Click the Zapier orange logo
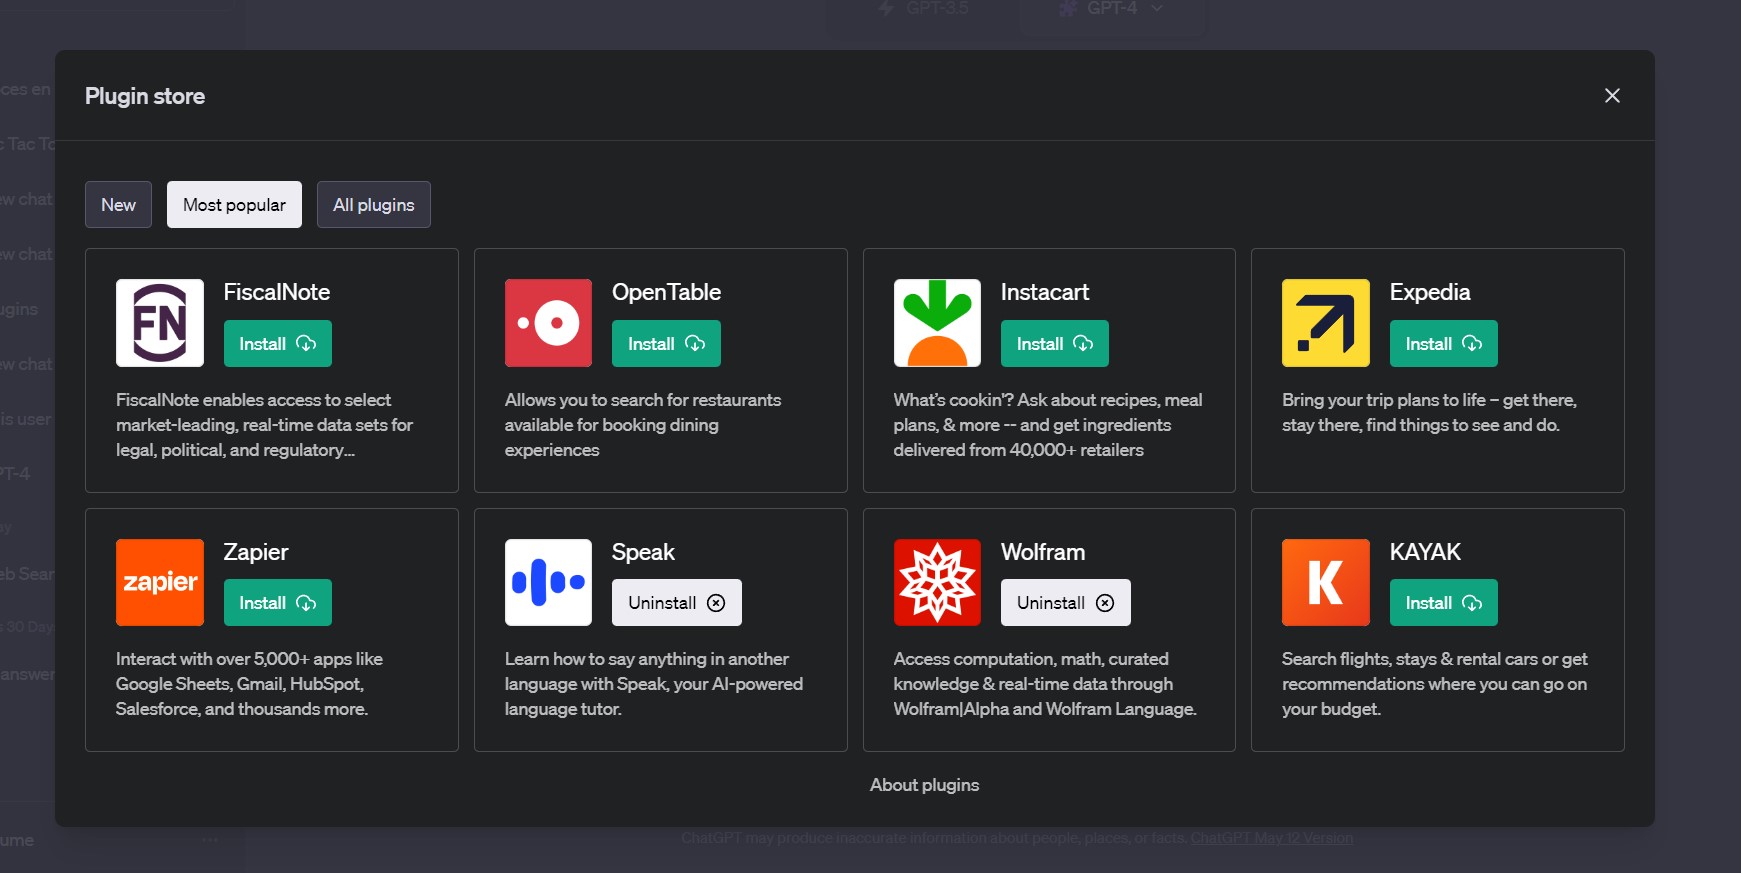1741x873 pixels. pos(160,582)
